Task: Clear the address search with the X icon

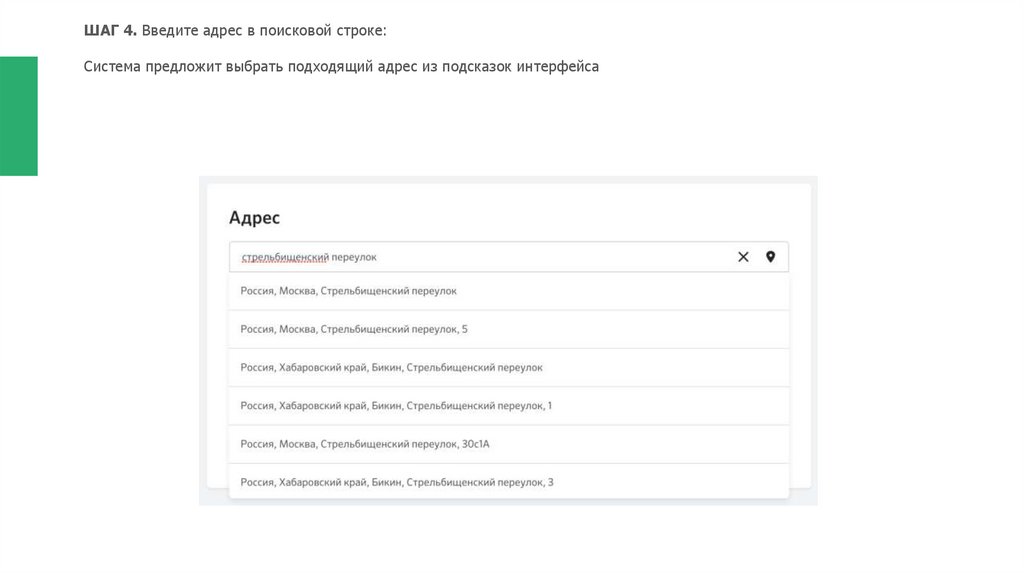Action: pyautogui.click(x=743, y=257)
